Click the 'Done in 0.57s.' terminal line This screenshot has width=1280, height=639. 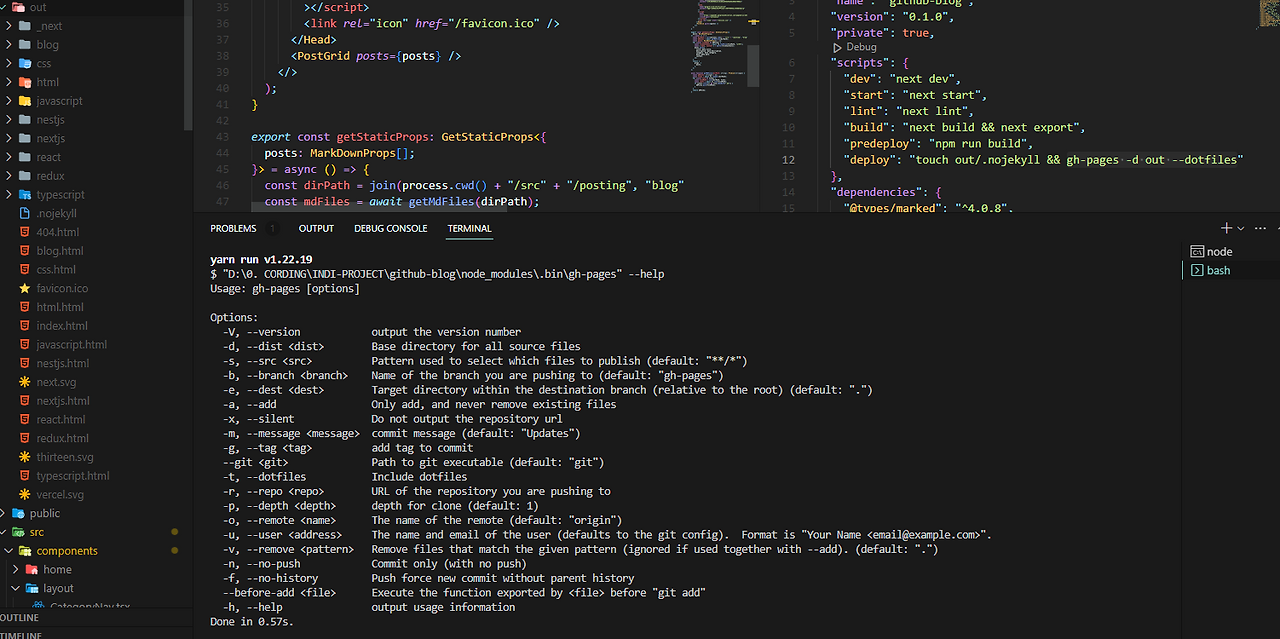(252, 622)
